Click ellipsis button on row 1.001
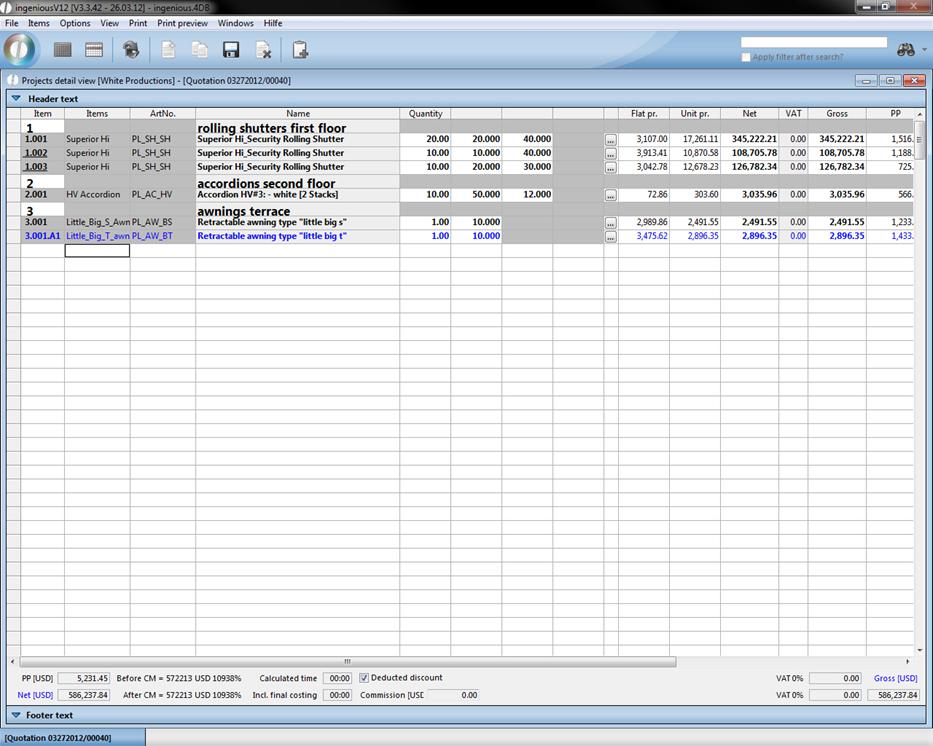This screenshot has height=746, width=933. pyautogui.click(x=610, y=140)
